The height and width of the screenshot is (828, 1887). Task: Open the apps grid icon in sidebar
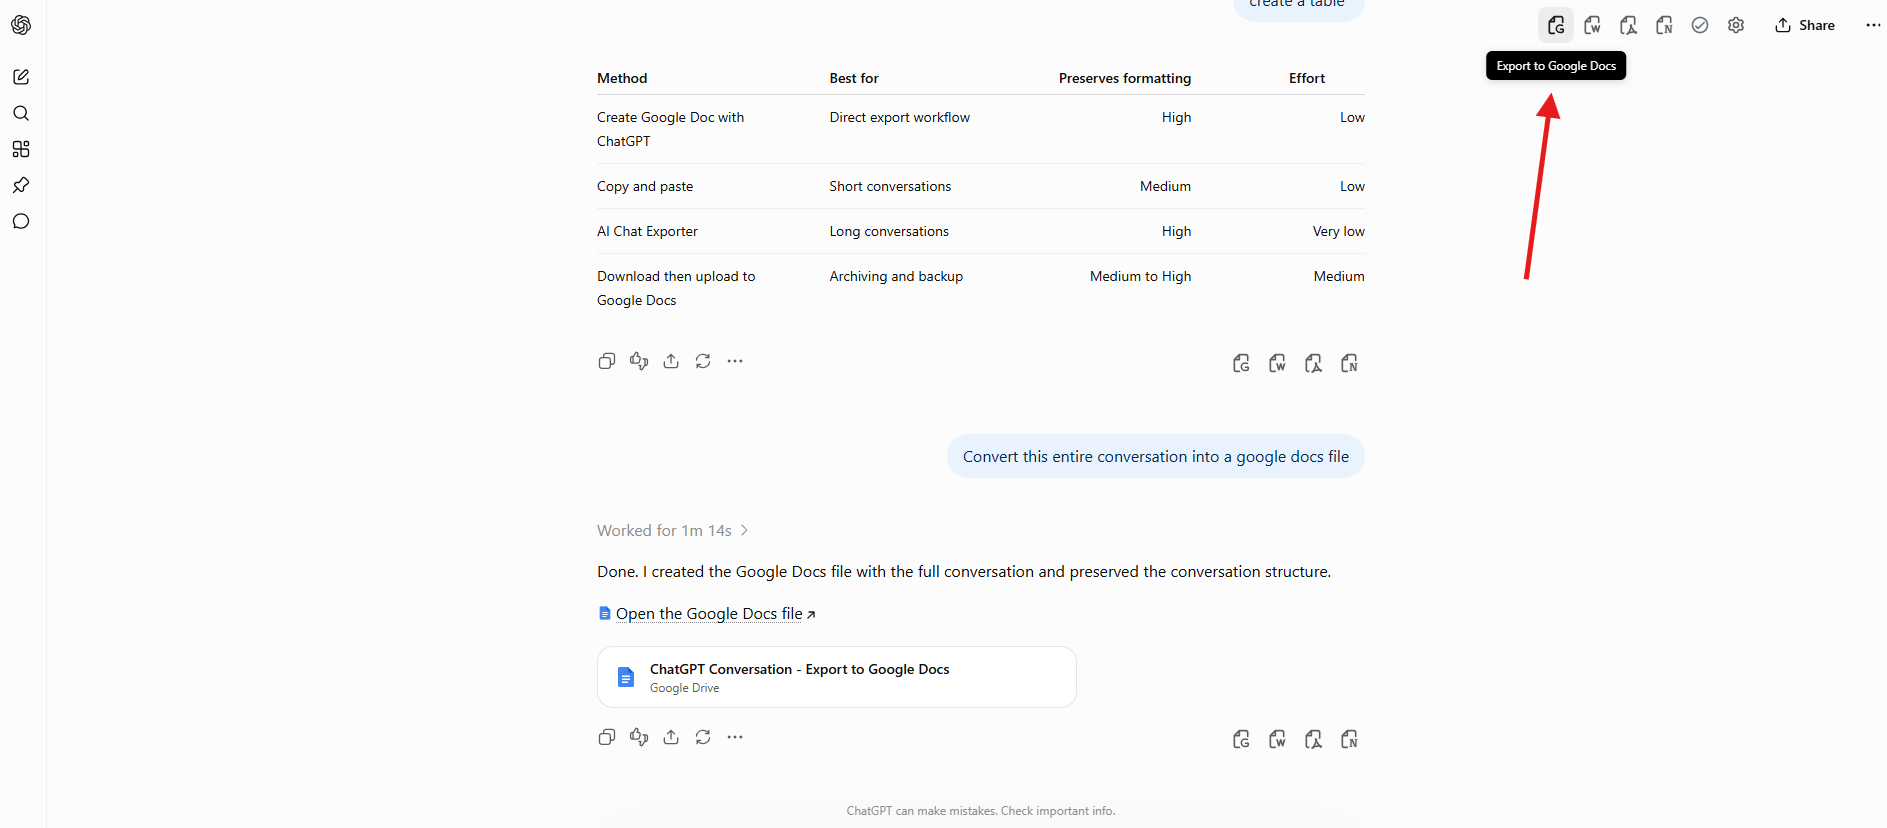point(21,149)
